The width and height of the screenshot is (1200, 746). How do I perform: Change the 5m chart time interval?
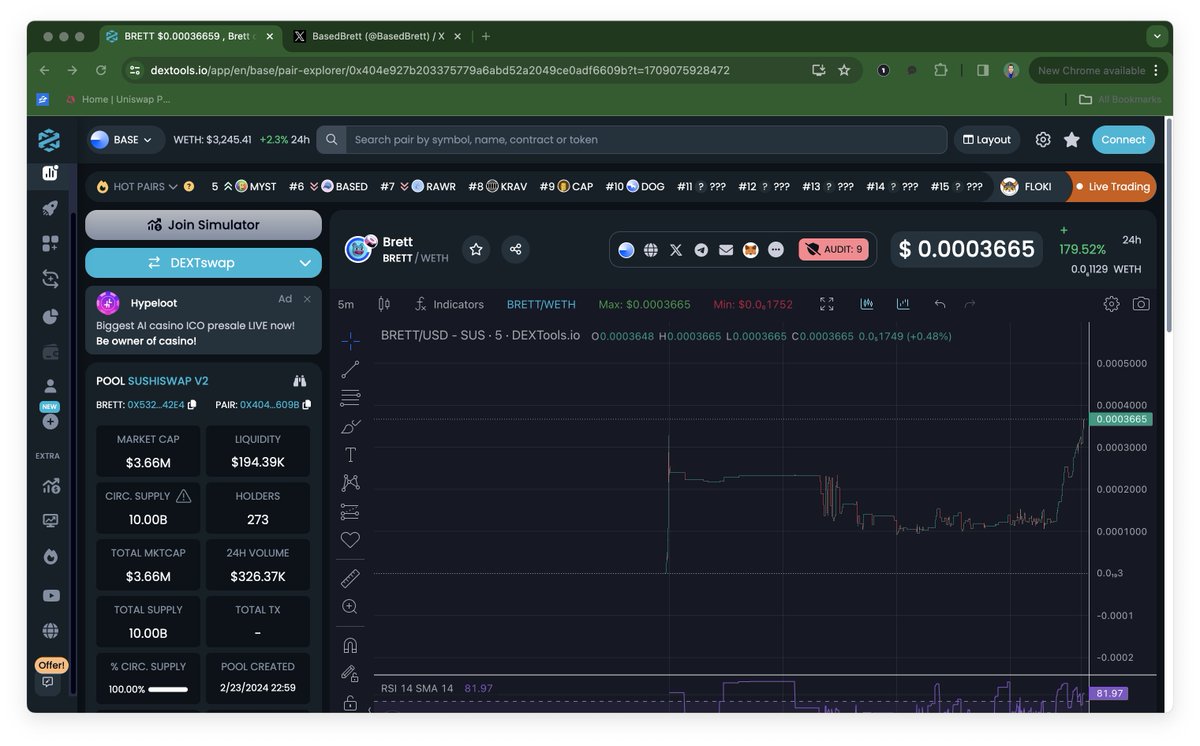(x=346, y=304)
